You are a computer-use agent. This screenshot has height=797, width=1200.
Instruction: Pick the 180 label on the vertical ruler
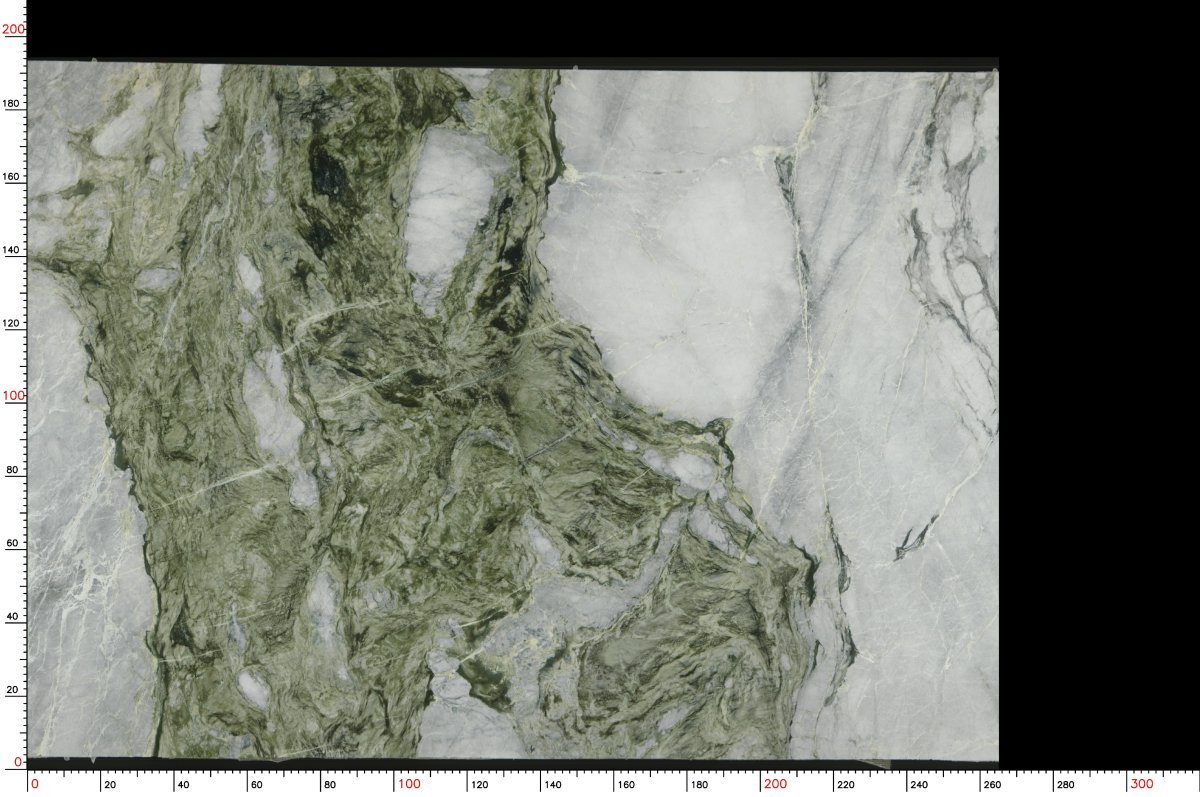tap(13, 103)
